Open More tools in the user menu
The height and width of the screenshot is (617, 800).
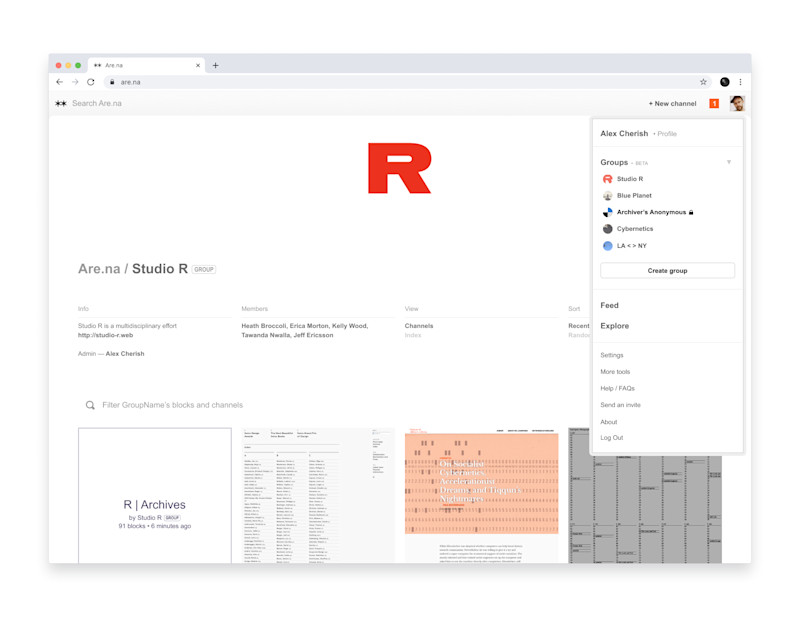click(x=615, y=372)
